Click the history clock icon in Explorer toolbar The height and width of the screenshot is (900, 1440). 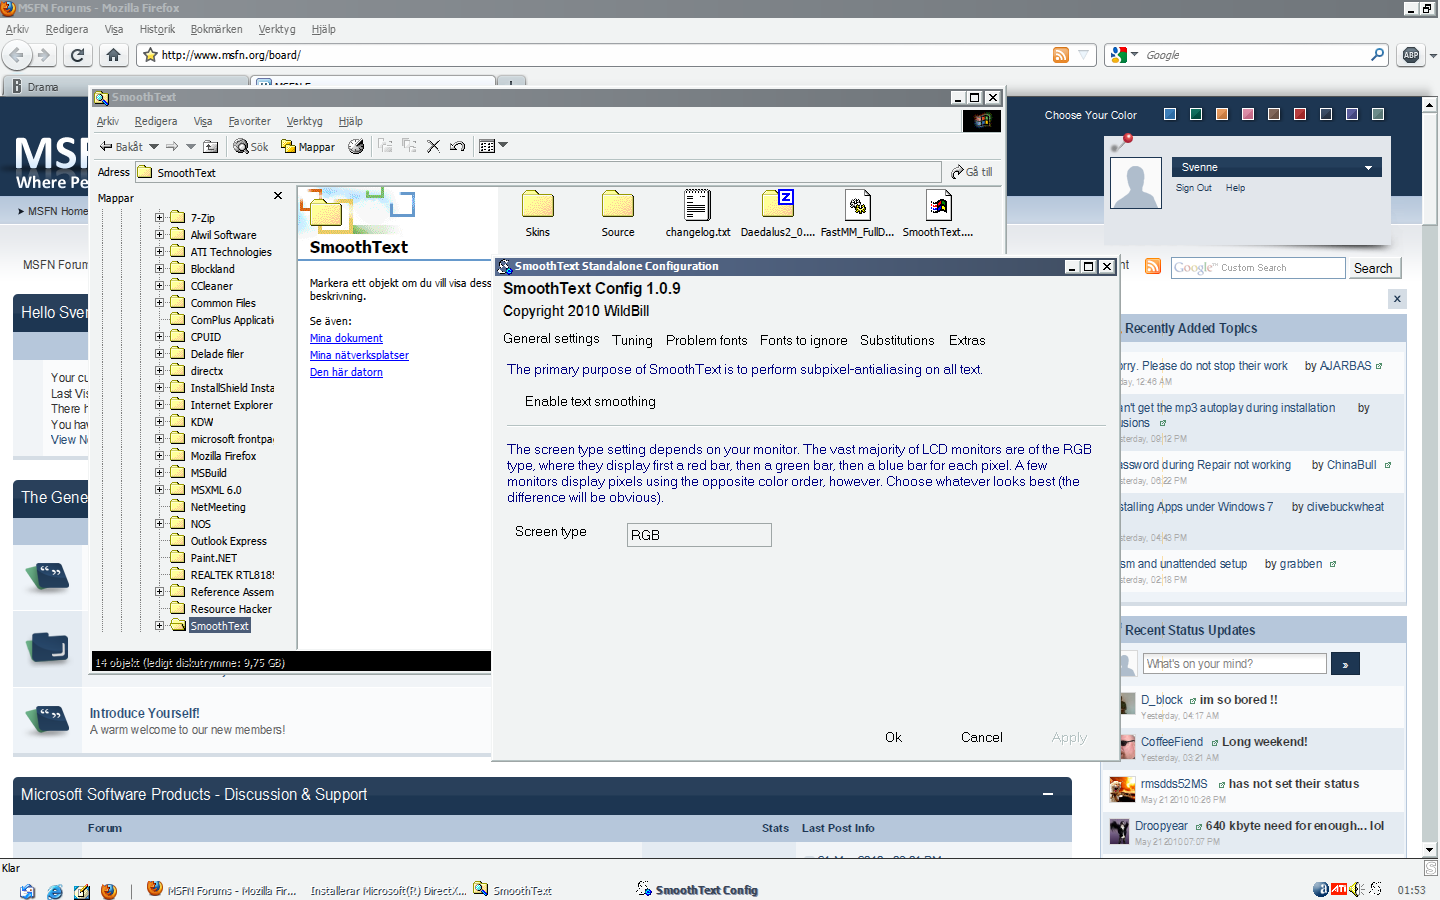click(356, 146)
